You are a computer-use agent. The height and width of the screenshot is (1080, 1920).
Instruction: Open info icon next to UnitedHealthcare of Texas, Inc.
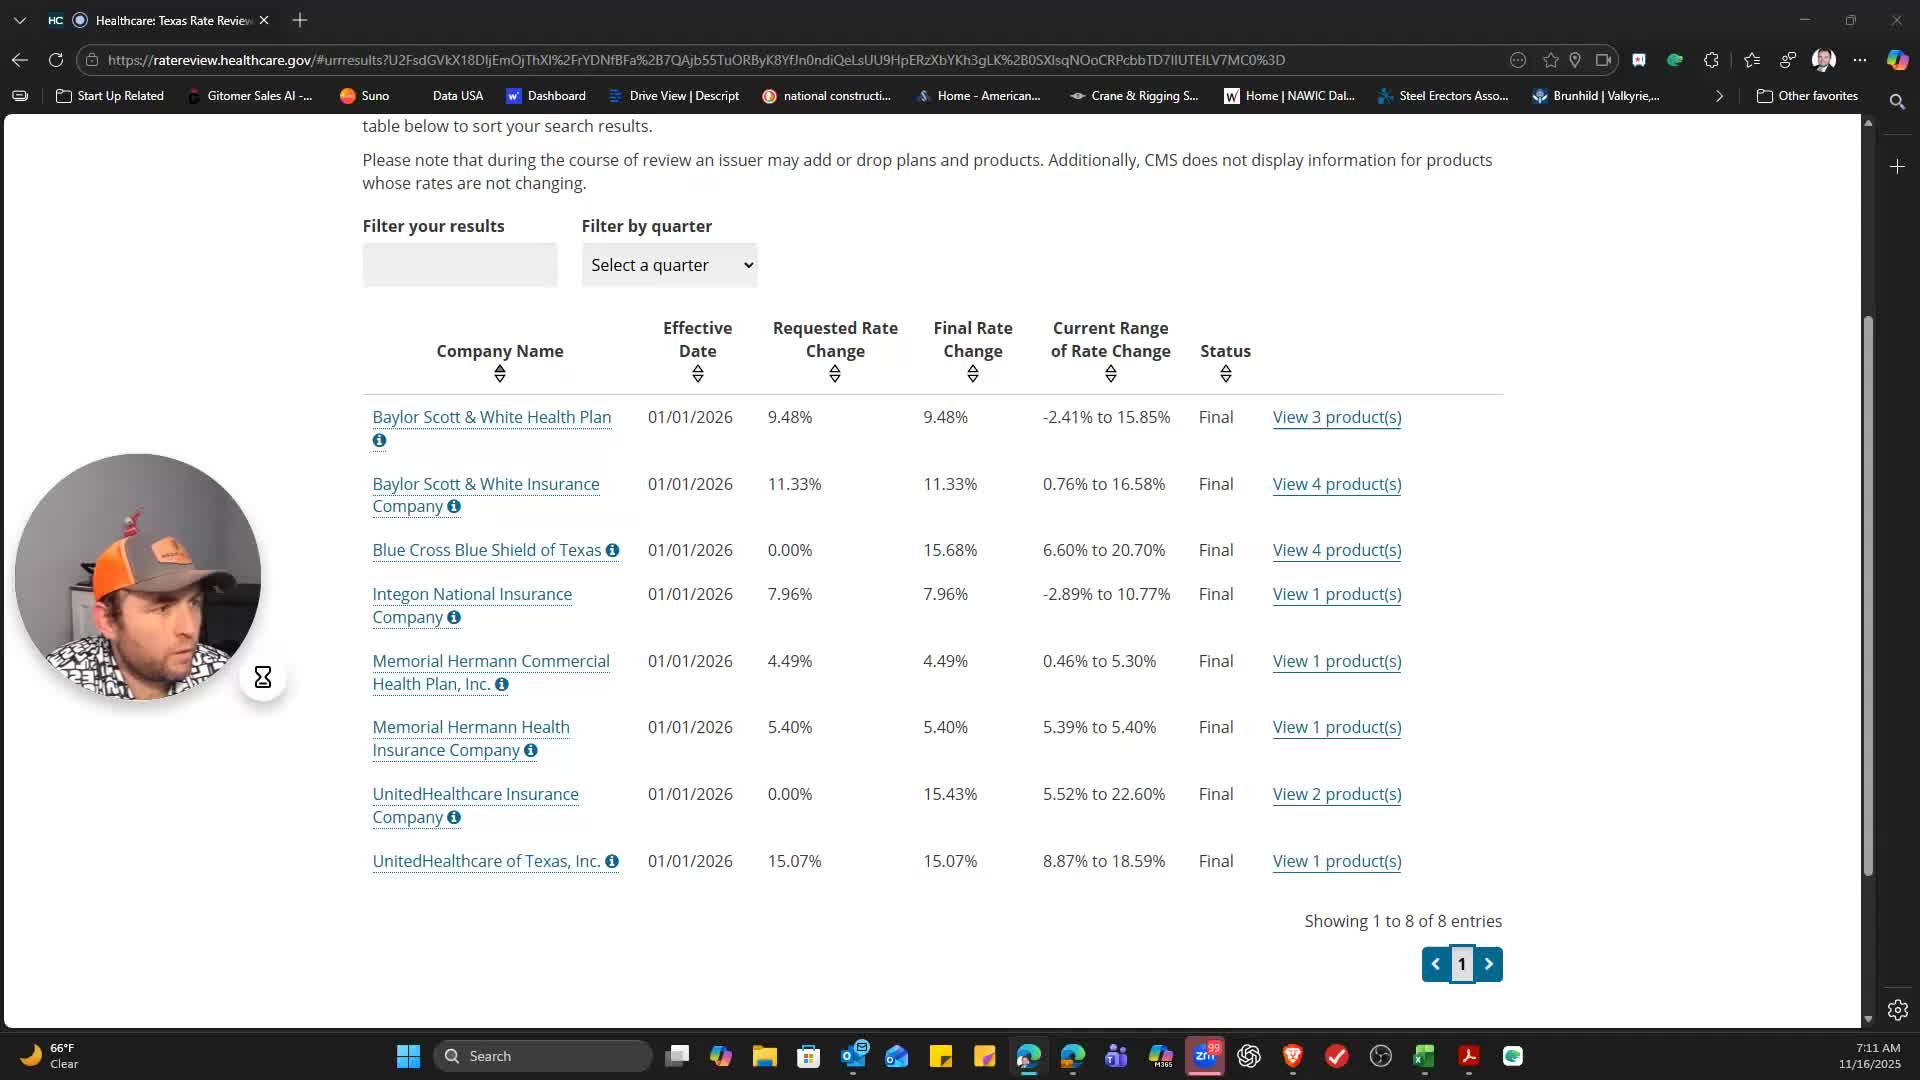[612, 861]
